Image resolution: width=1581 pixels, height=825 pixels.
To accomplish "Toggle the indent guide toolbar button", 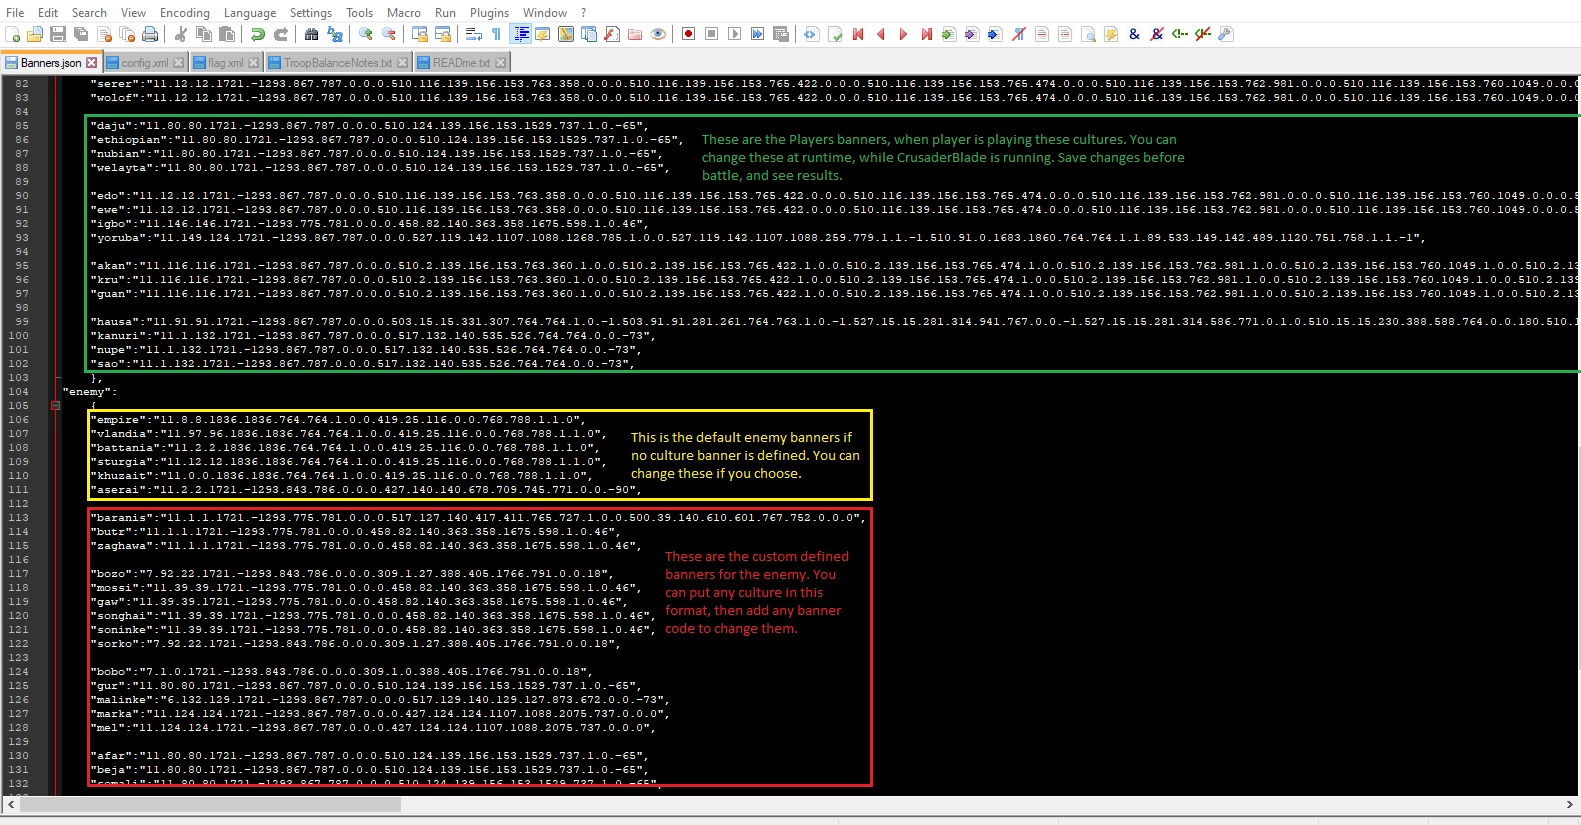I will pyautogui.click(x=521, y=34).
